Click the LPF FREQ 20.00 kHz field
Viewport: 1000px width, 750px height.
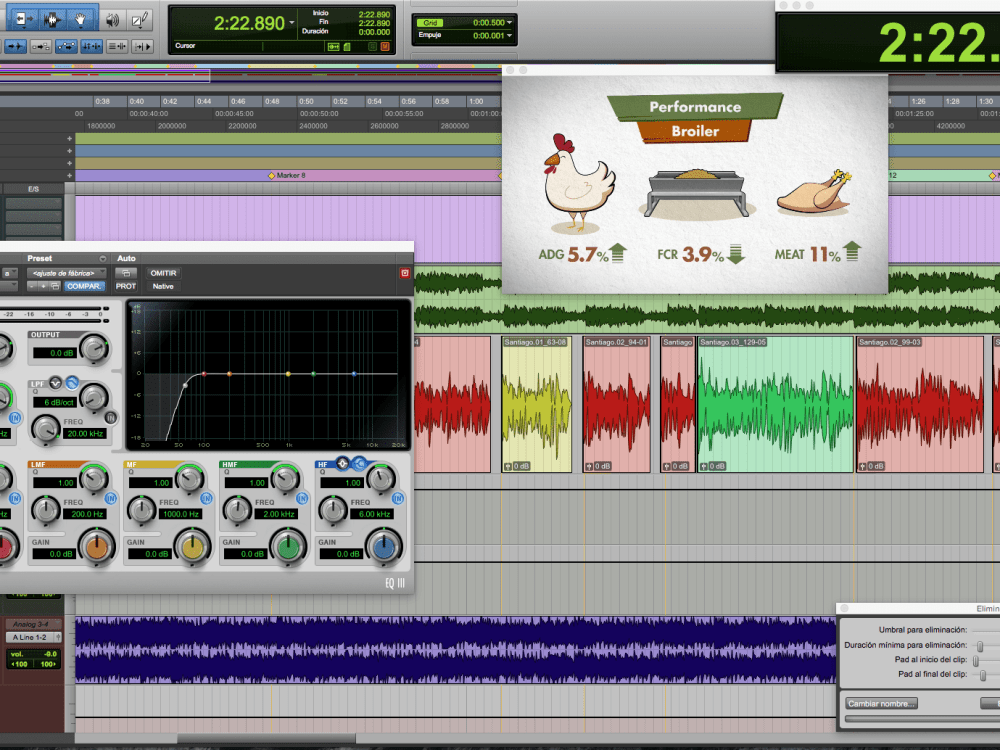click(85, 434)
